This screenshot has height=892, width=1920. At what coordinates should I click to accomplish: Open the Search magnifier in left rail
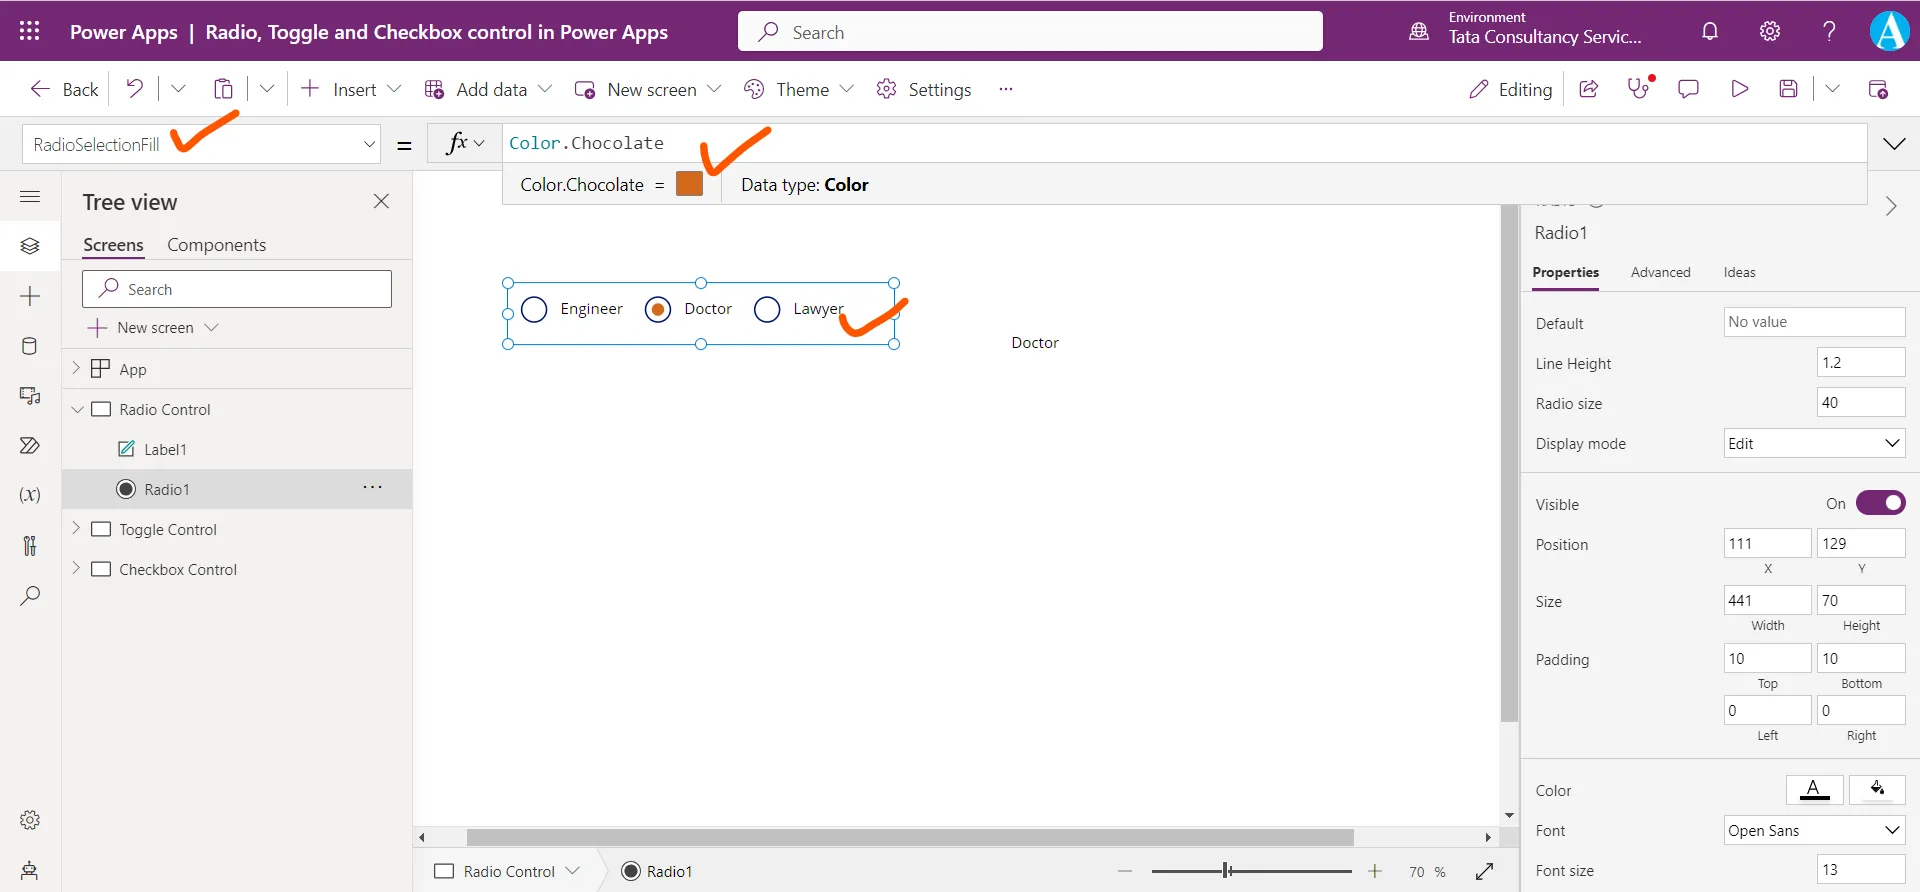coord(30,596)
